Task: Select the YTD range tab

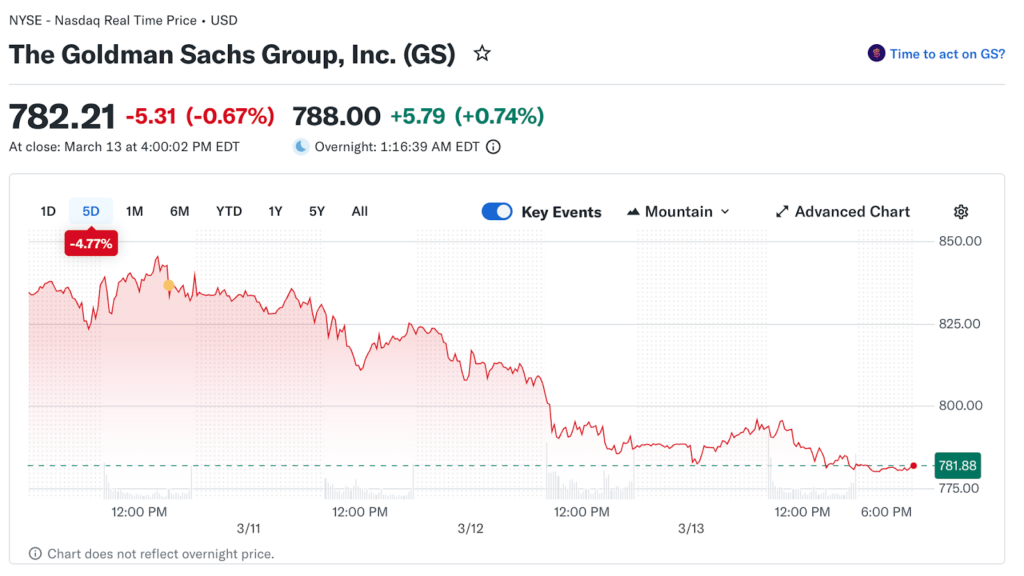Action: pyautogui.click(x=229, y=211)
